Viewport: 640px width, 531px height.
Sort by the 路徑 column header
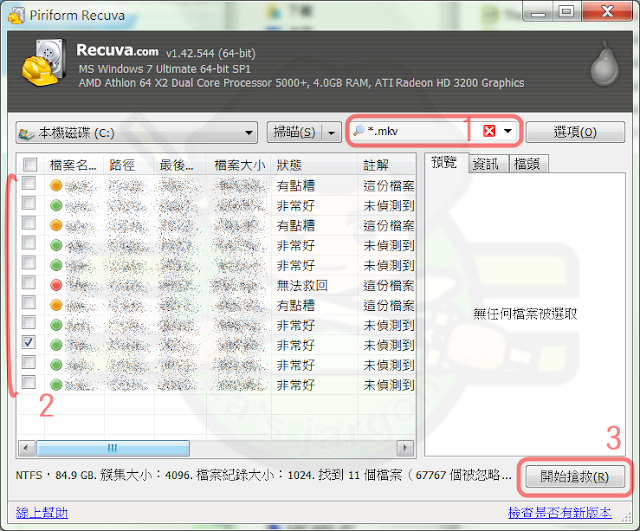pyautogui.click(x=128, y=165)
